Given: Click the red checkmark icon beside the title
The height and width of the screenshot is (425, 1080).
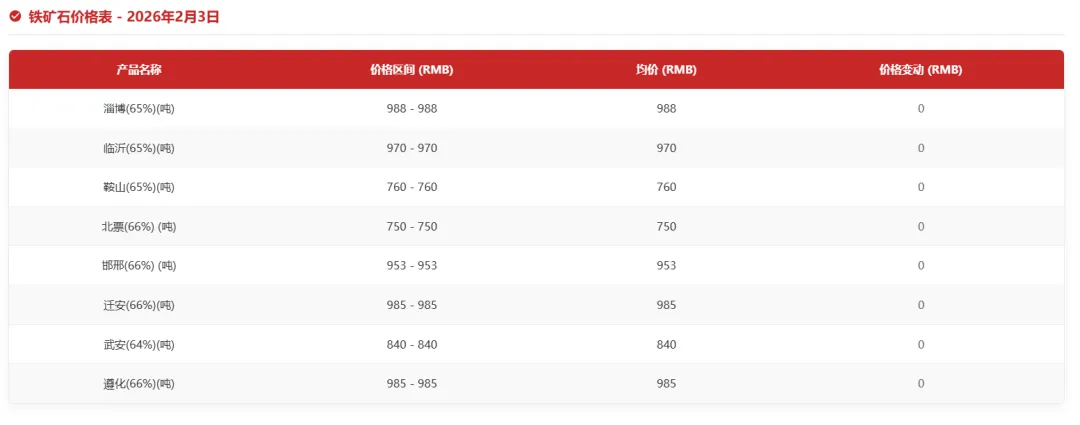Looking at the screenshot, I should tap(15, 16).
